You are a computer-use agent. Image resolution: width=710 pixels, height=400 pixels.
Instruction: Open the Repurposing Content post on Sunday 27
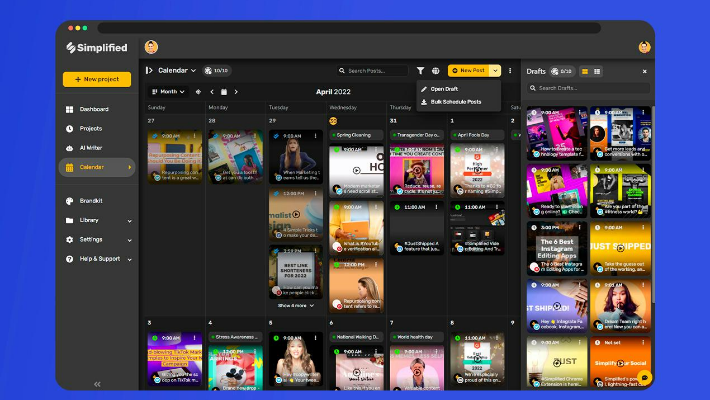tap(175, 157)
